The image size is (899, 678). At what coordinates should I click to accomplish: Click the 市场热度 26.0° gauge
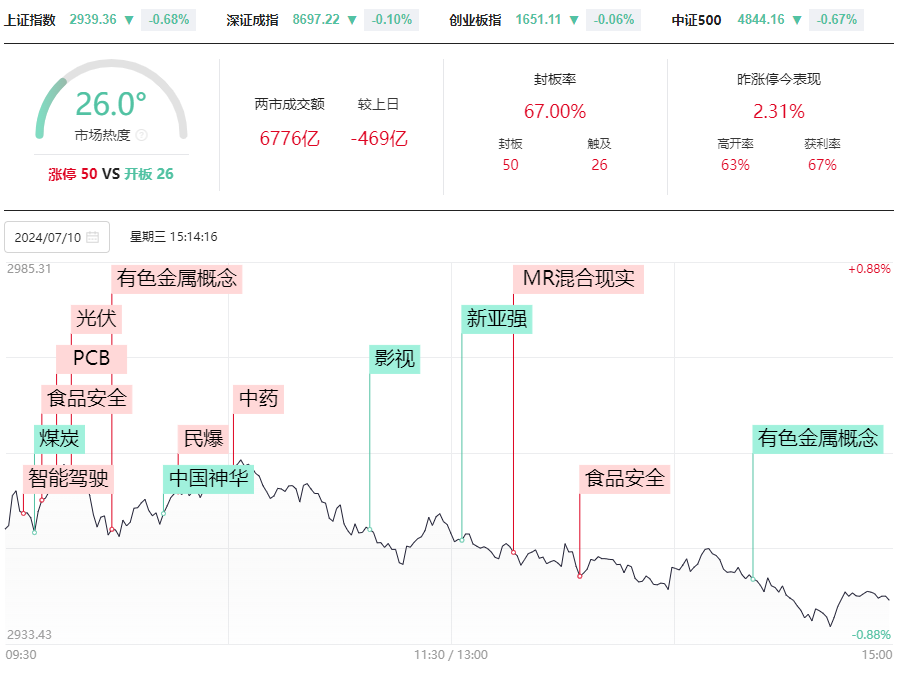tap(111, 100)
